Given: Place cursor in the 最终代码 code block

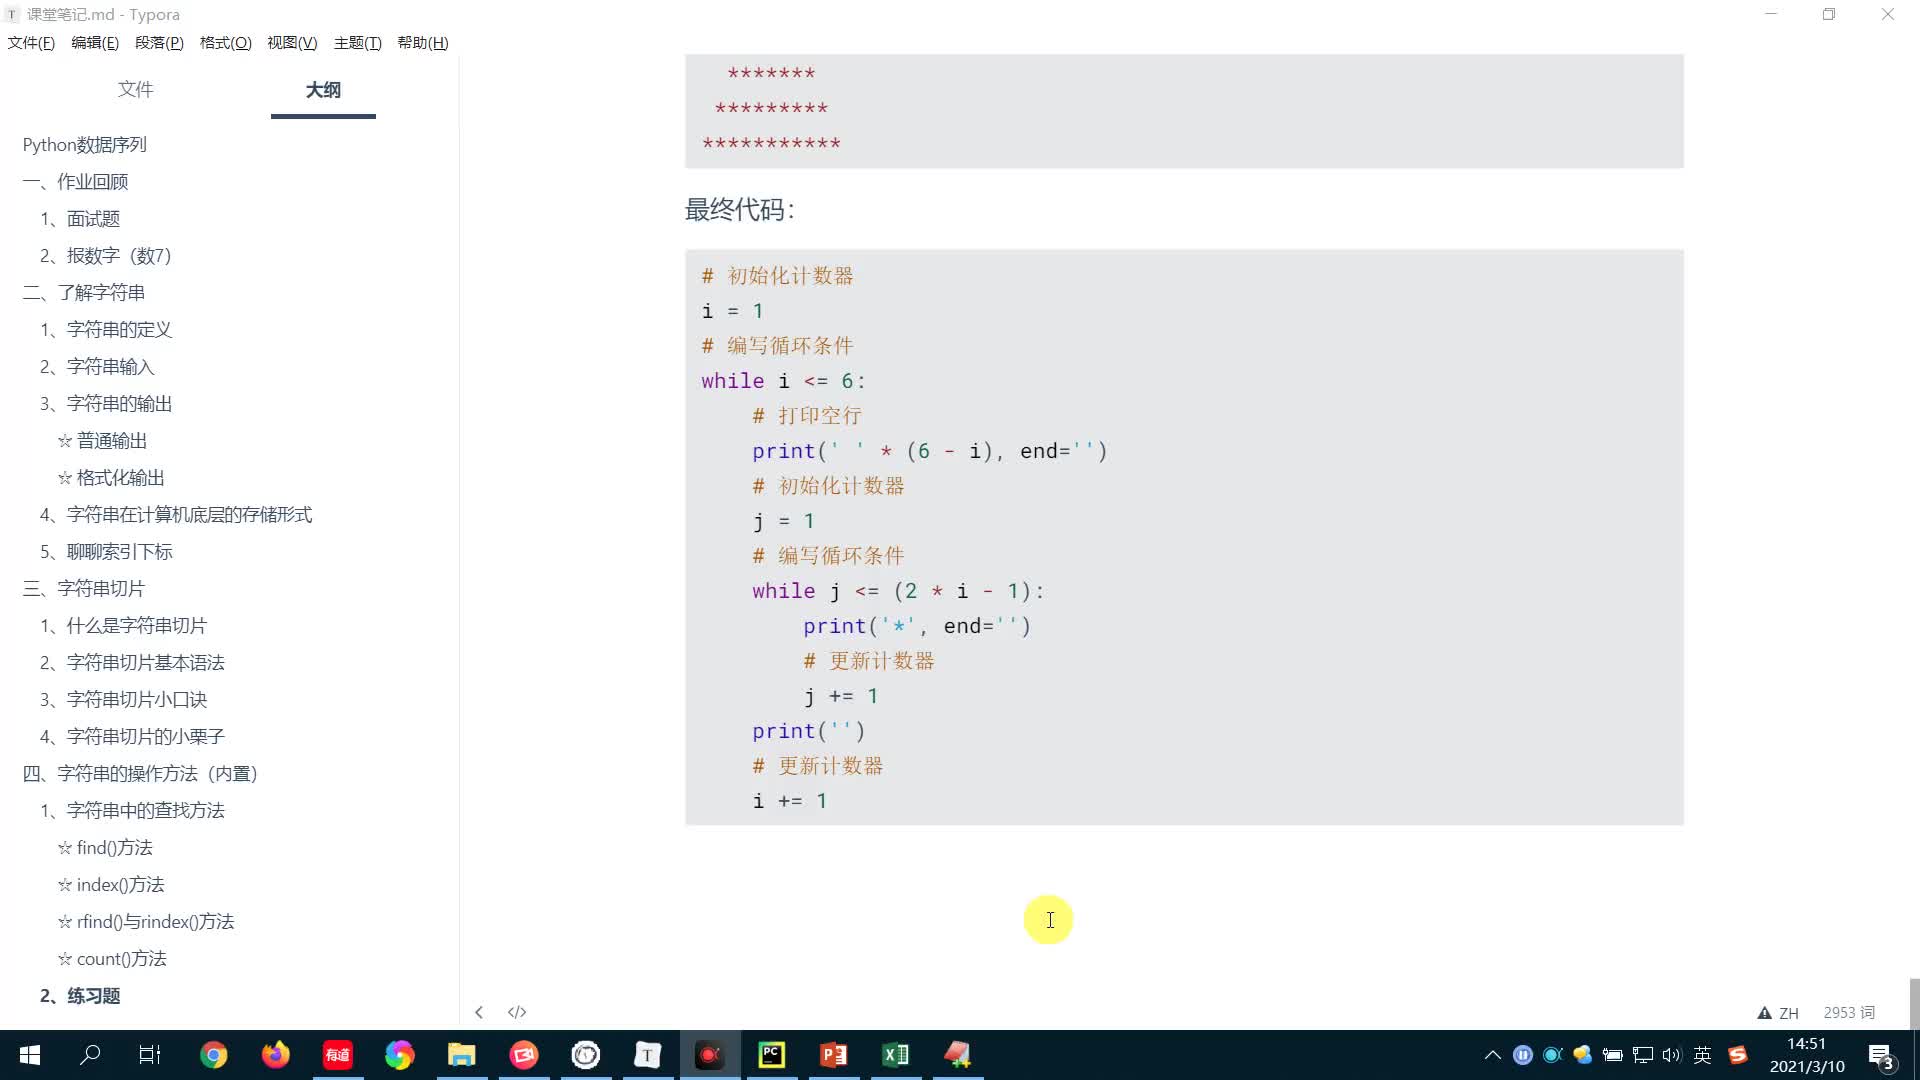Looking at the screenshot, I should click(1184, 538).
